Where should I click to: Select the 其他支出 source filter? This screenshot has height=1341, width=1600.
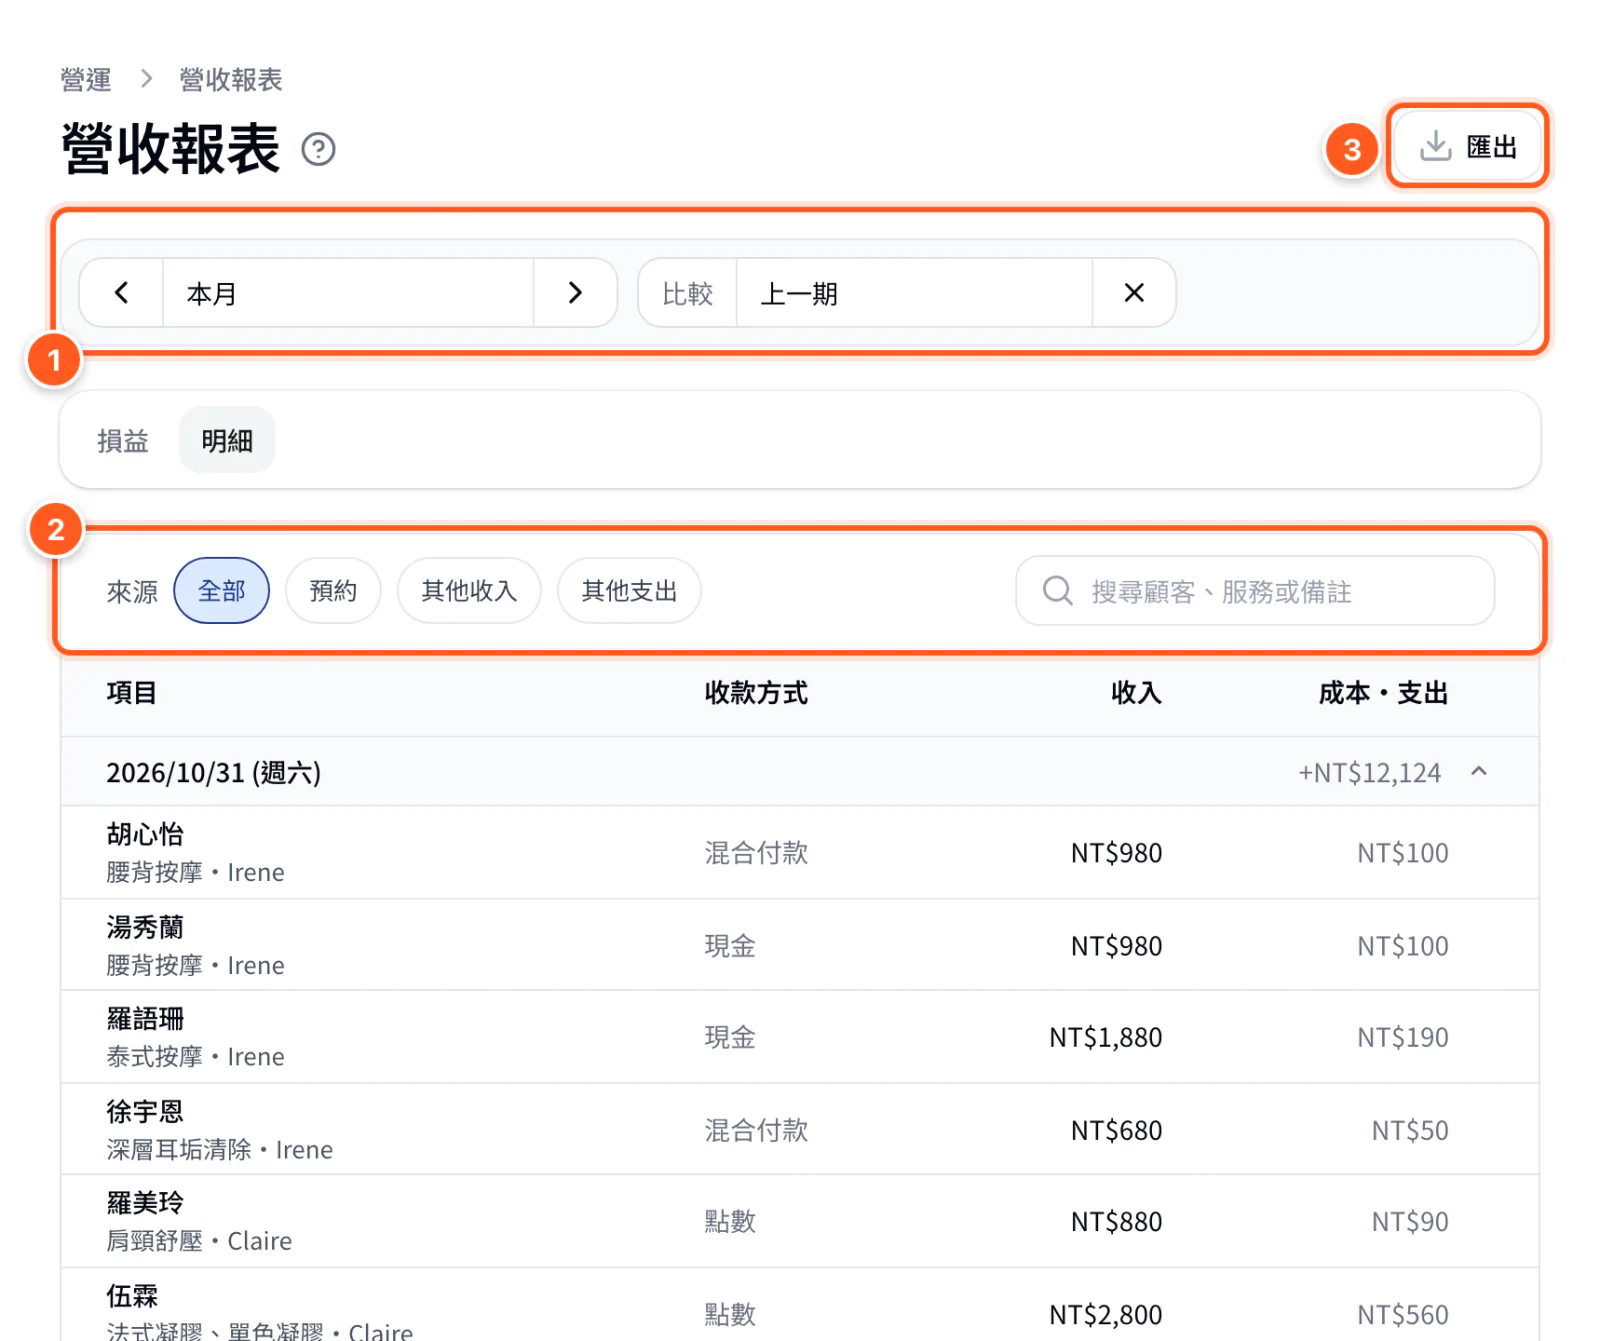(x=629, y=591)
